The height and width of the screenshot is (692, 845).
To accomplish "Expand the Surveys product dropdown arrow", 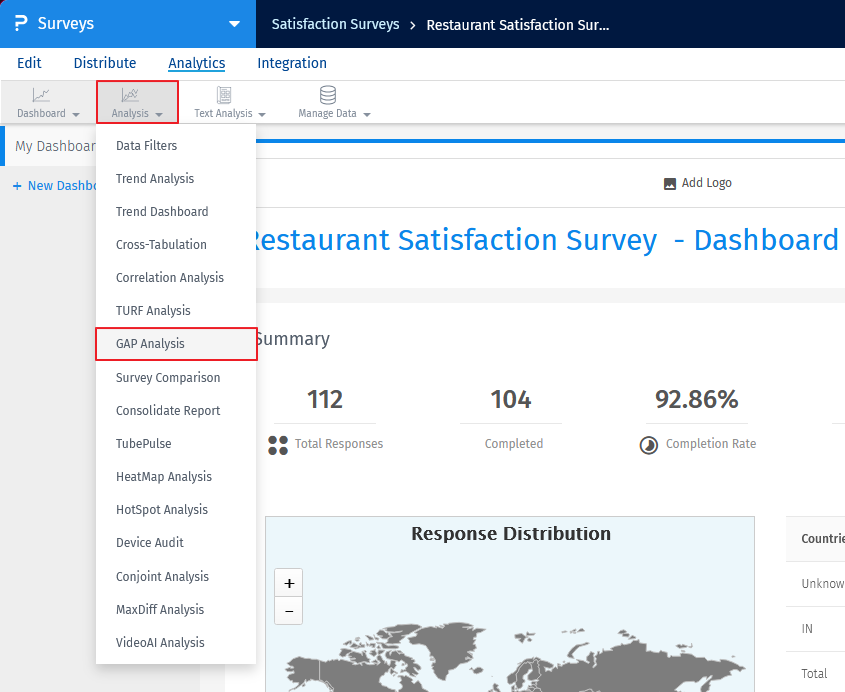I will click(234, 24).
